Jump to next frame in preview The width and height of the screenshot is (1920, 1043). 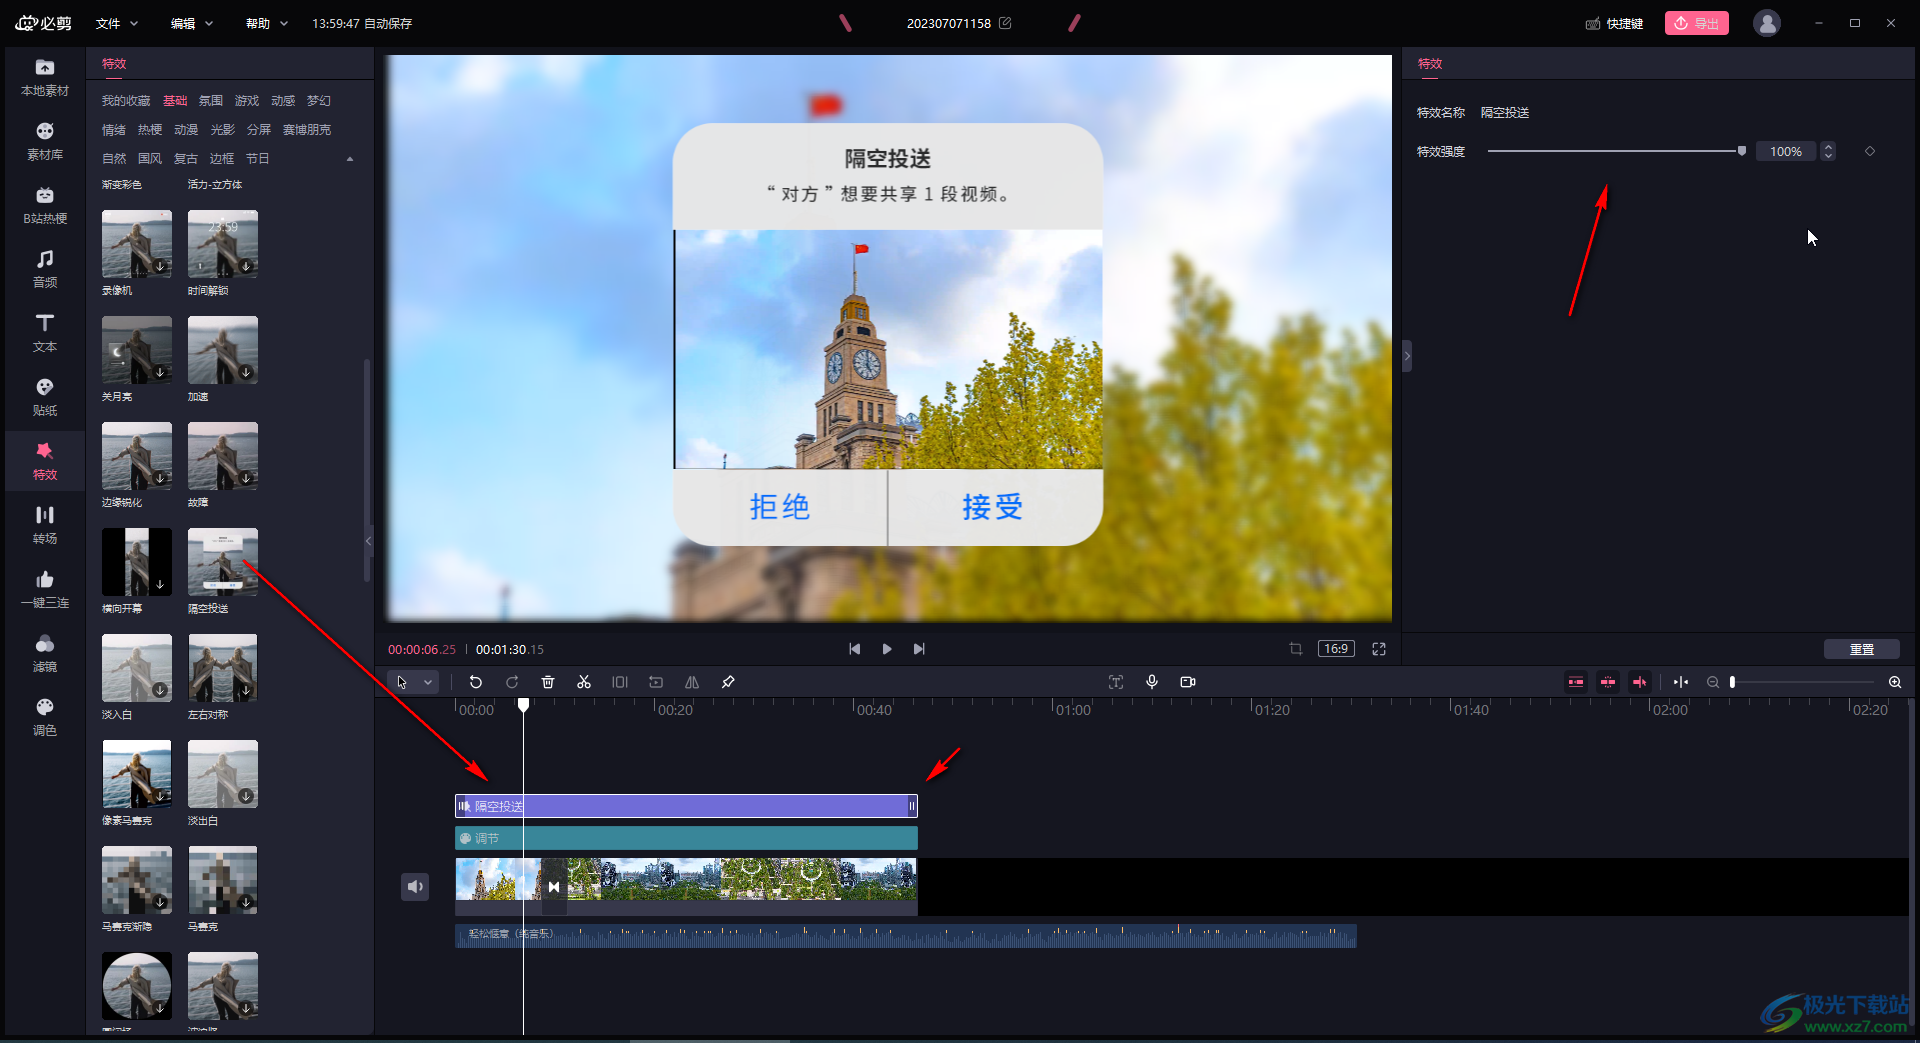coord(919,649)
